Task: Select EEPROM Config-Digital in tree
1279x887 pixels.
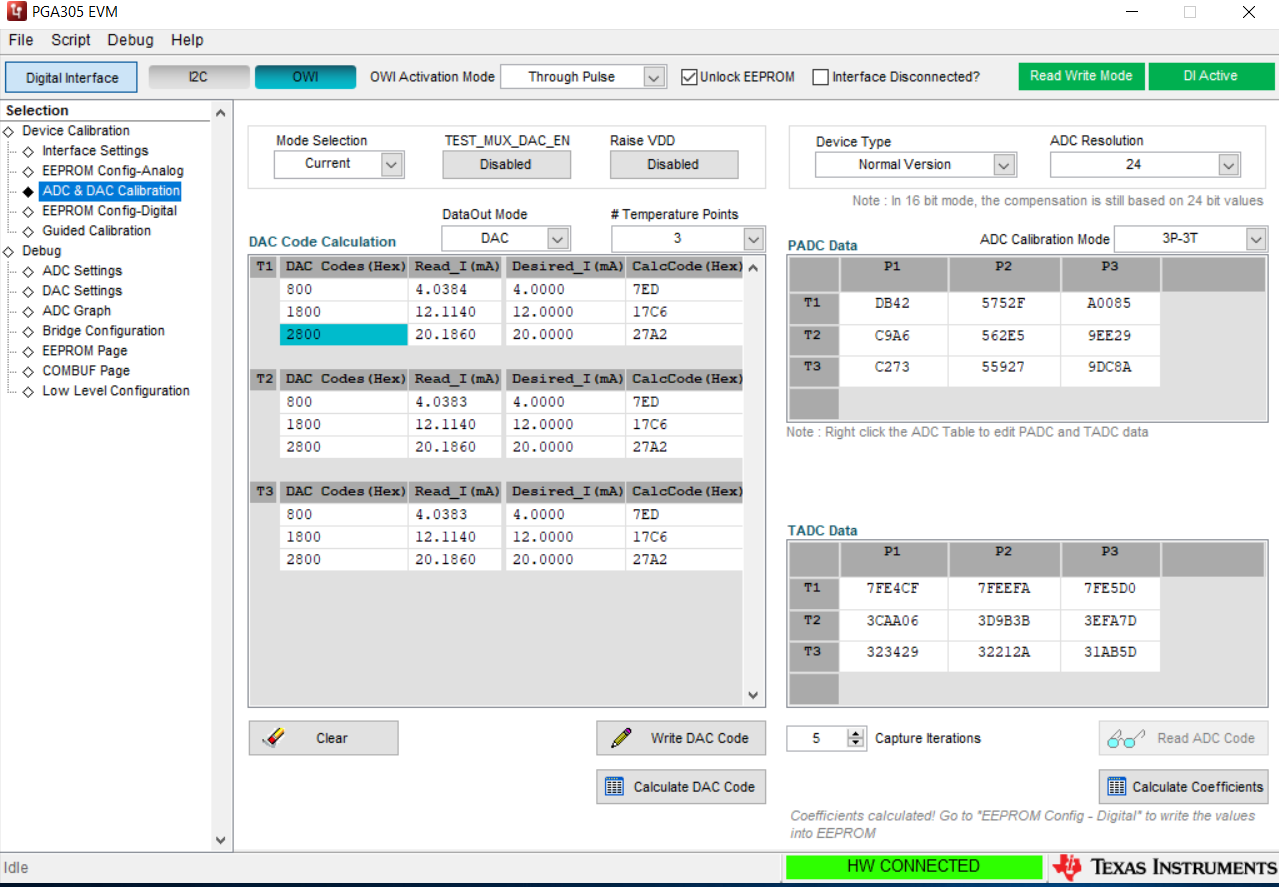Action: tap(110, 211)
